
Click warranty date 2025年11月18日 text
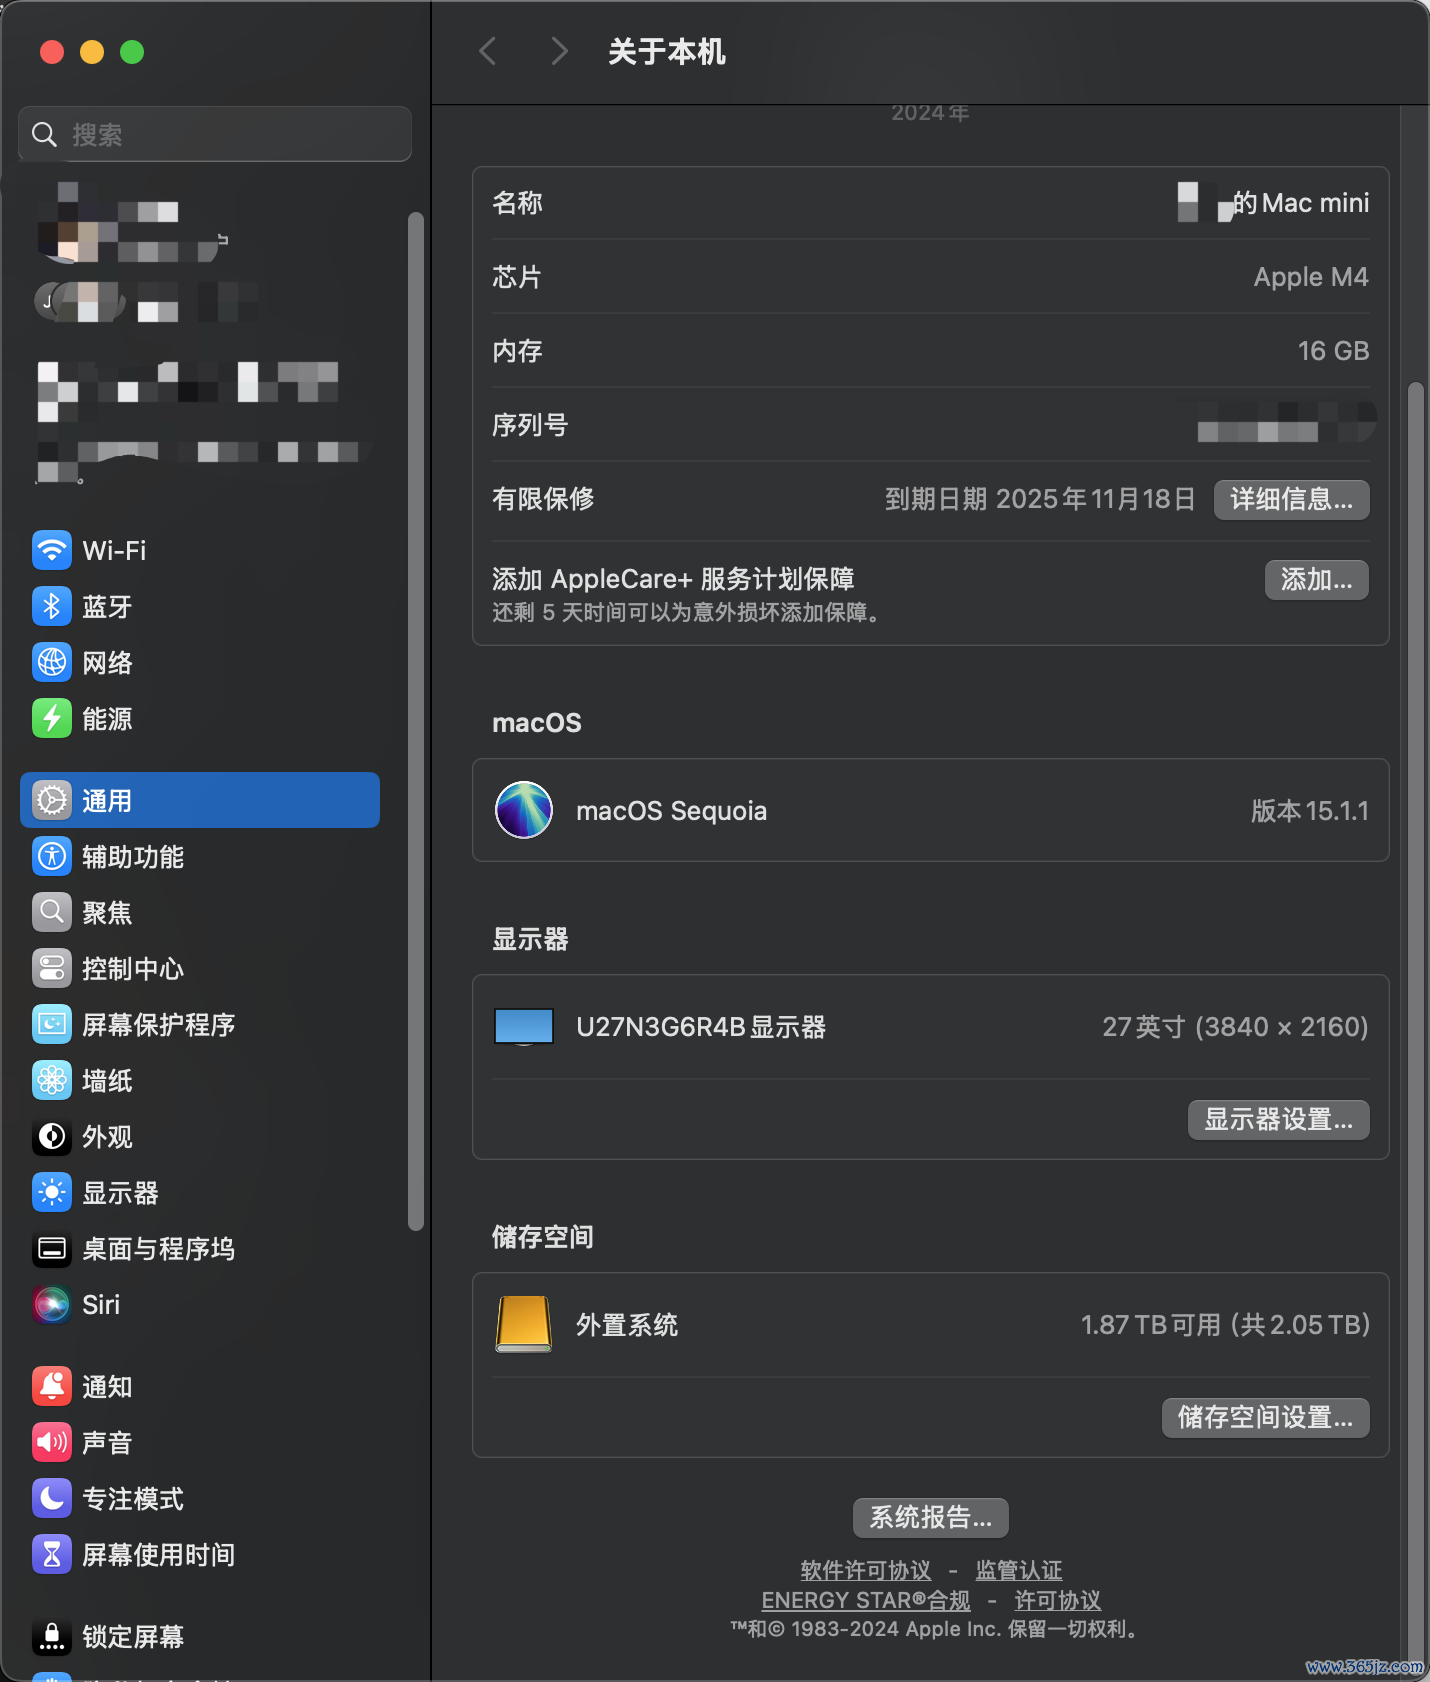1096,499
